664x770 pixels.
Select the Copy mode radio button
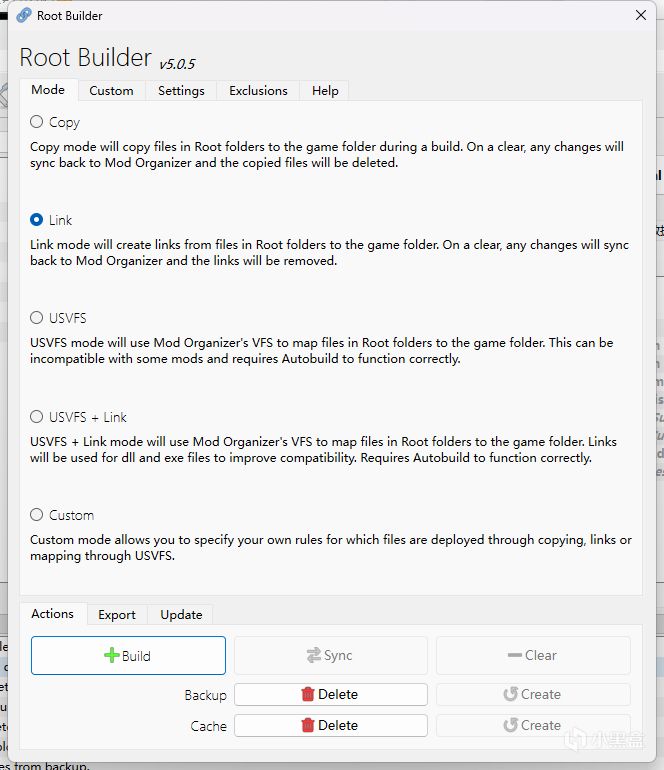36,122
